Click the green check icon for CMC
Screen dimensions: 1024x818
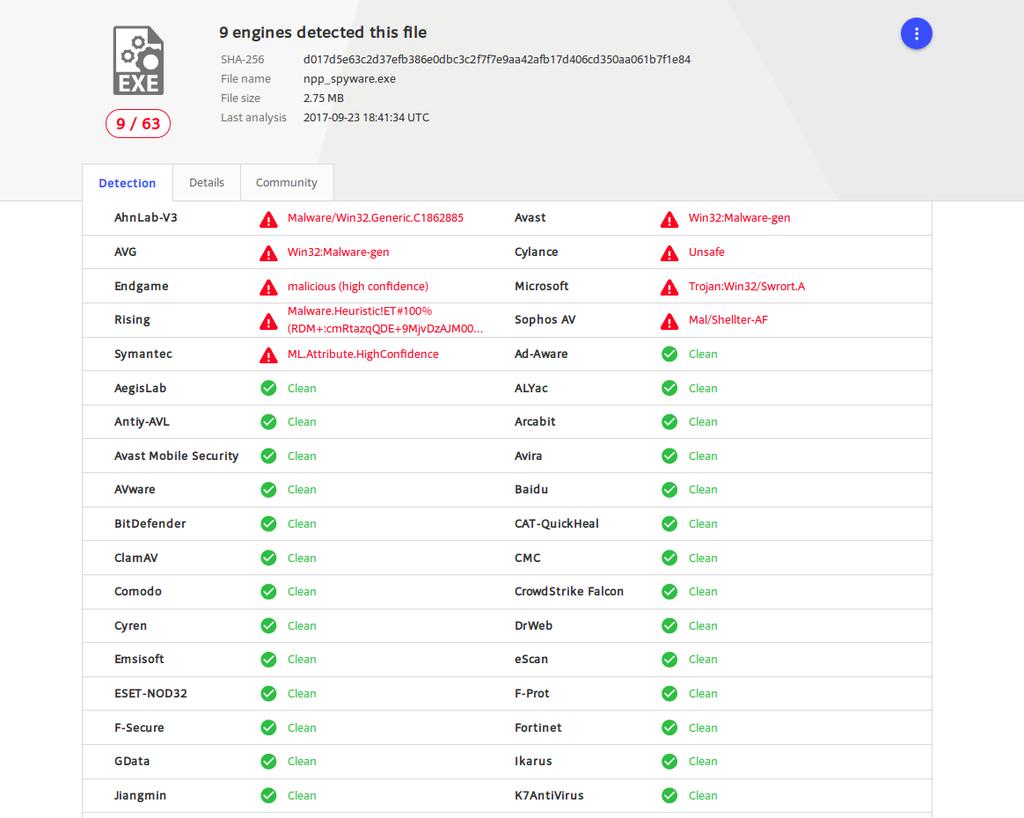(x=669, y=558)
